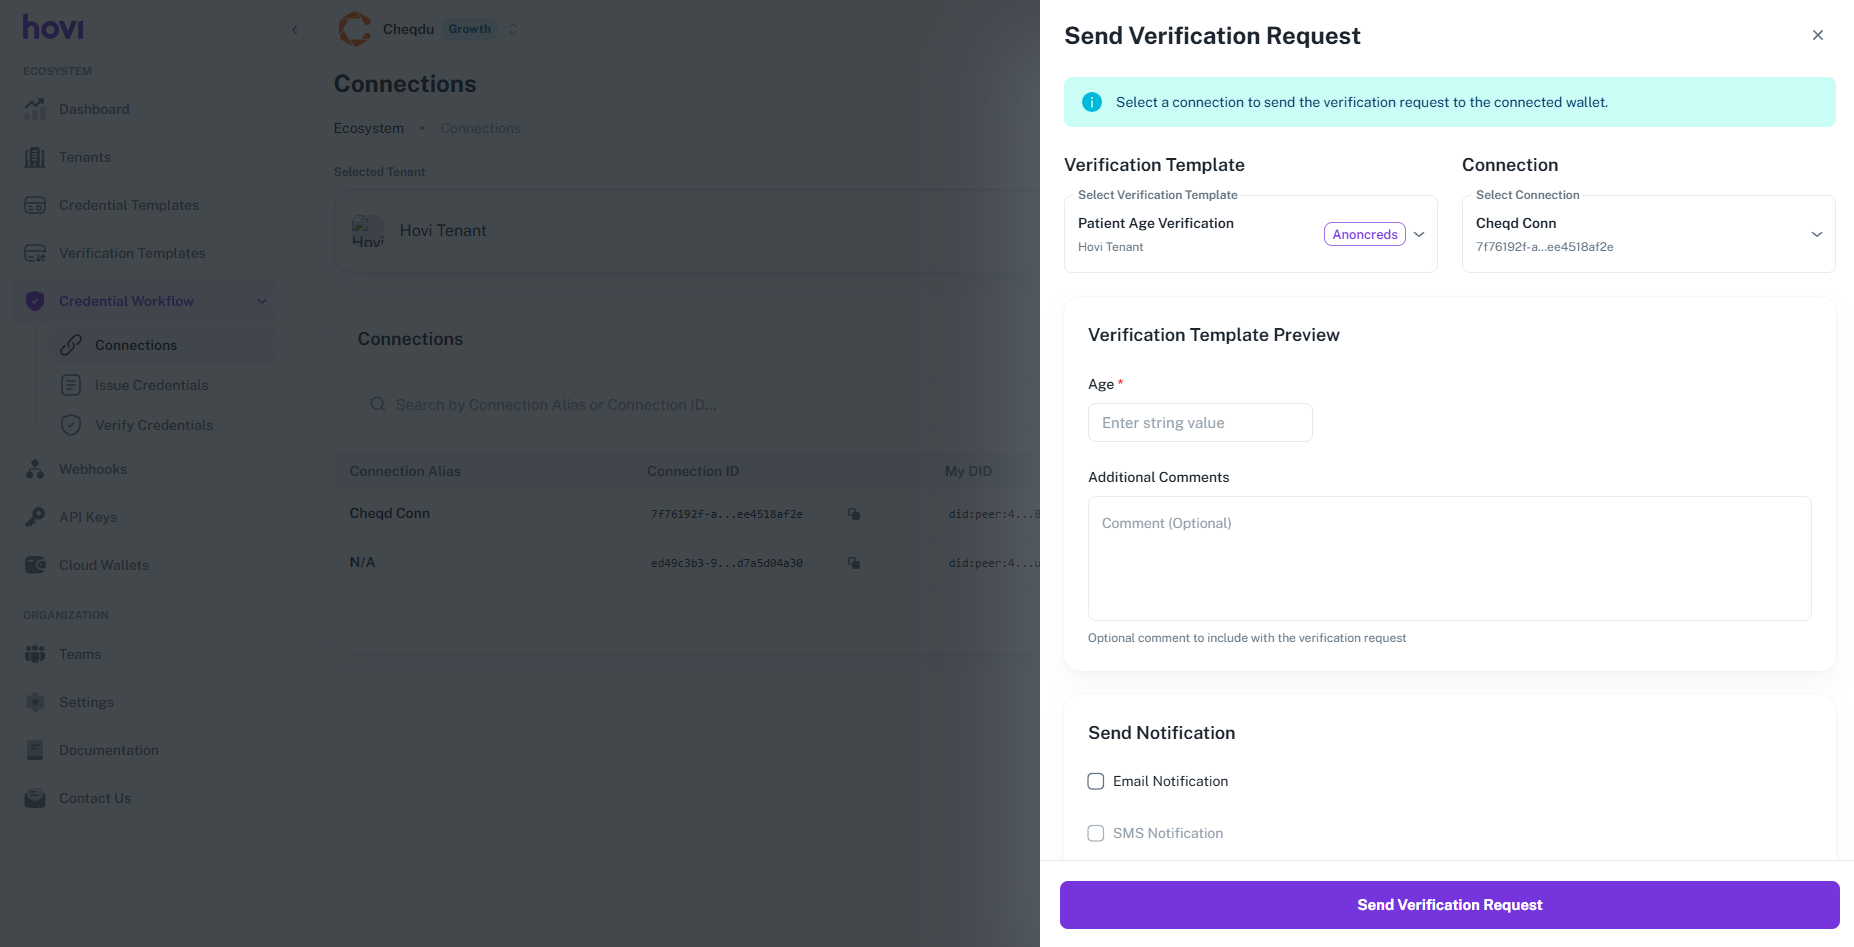Viewport: 1854px width, 947px height.
Task: Click the Webhooks icon in sidebar
Action: (35, 469)
